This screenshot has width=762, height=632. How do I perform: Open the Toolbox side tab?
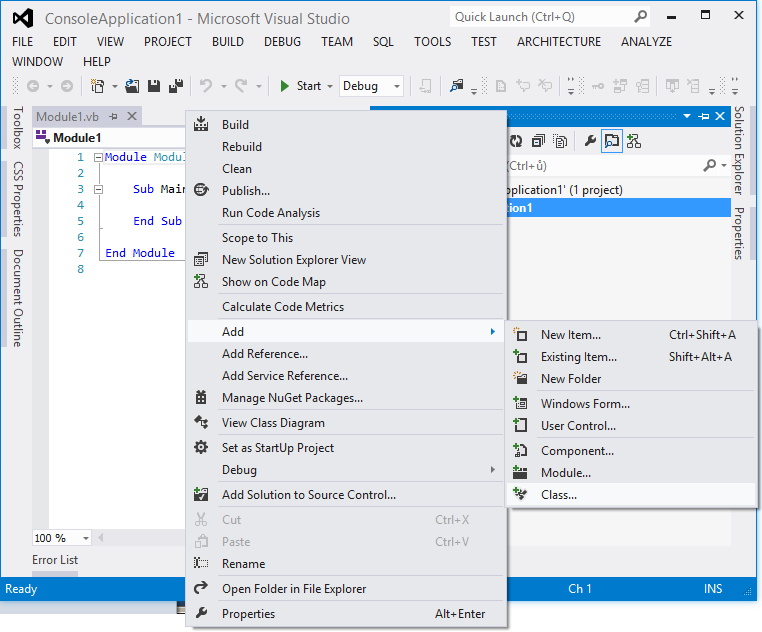[17, 128]
